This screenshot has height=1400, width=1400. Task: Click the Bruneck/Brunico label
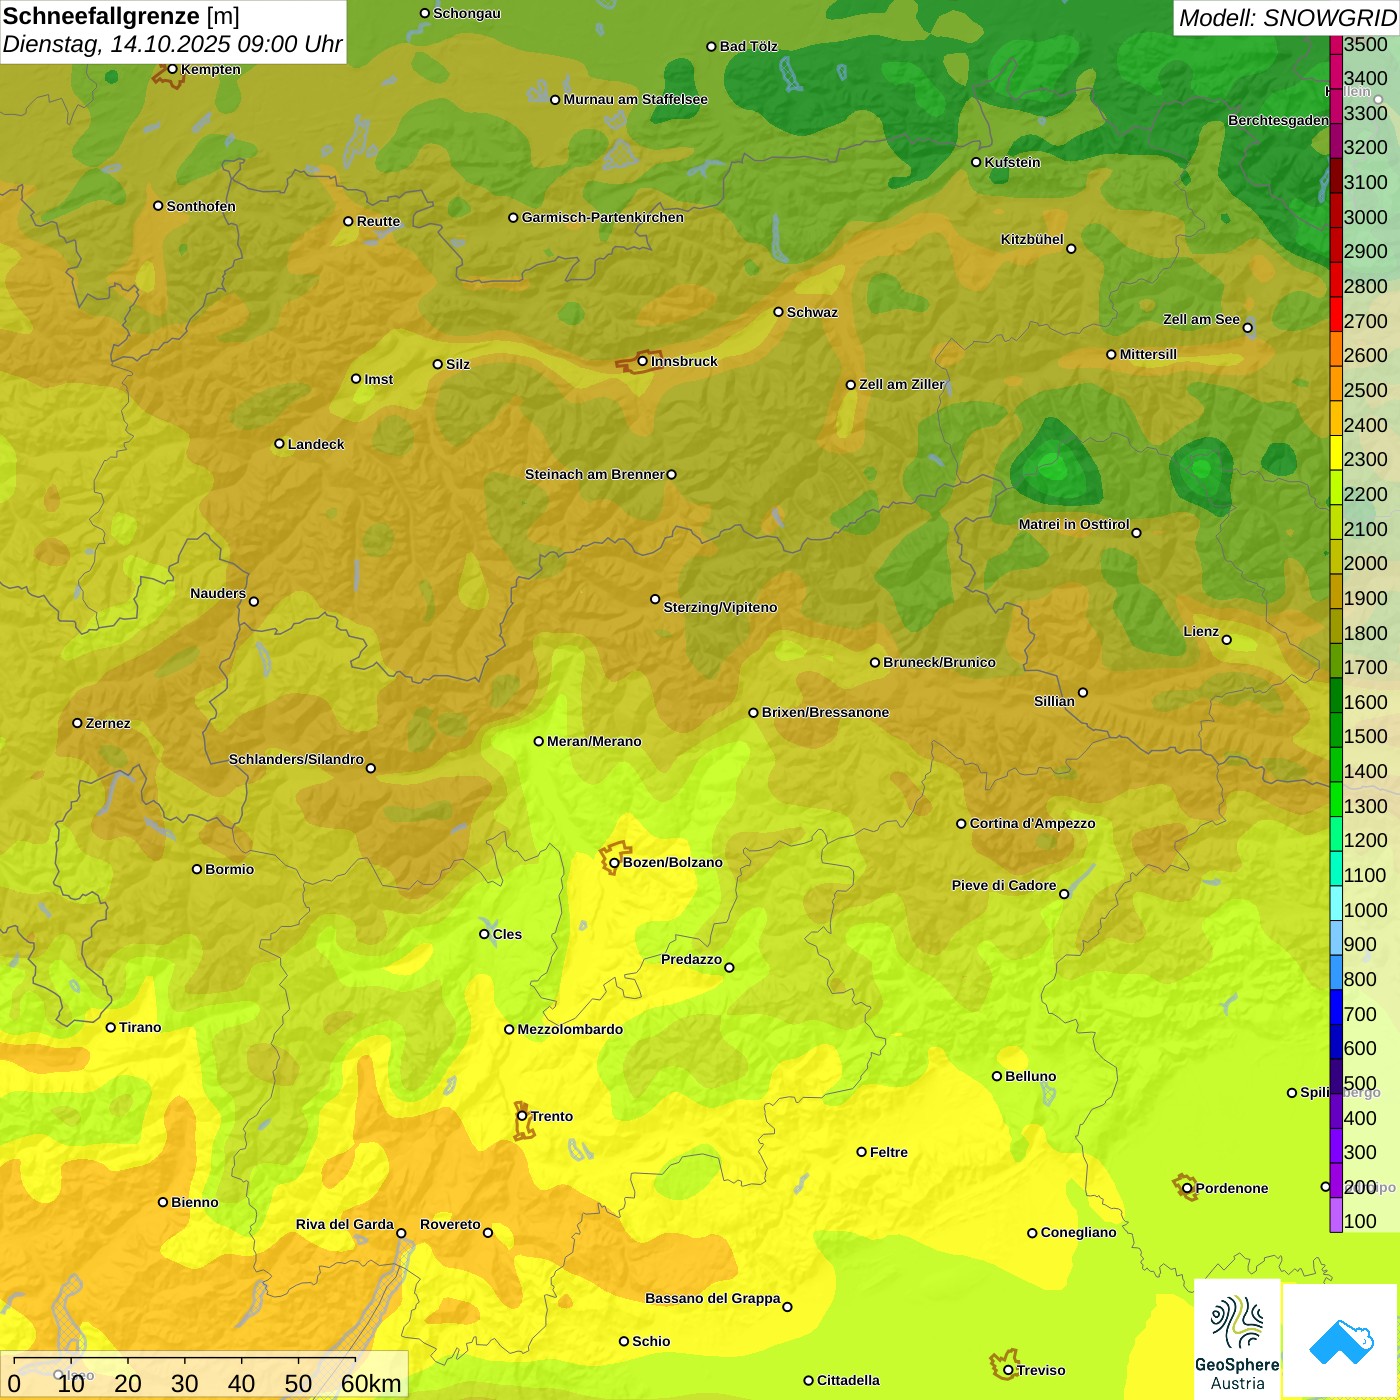(x=939, y=662)
